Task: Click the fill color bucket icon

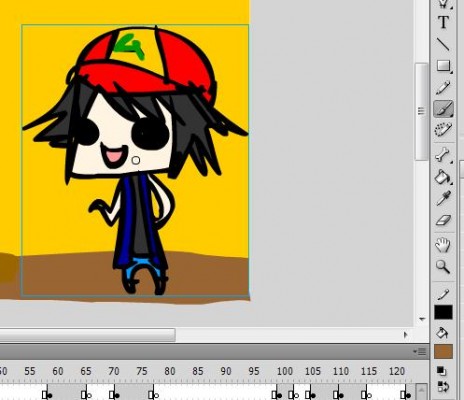Action: tap(443, 333)
